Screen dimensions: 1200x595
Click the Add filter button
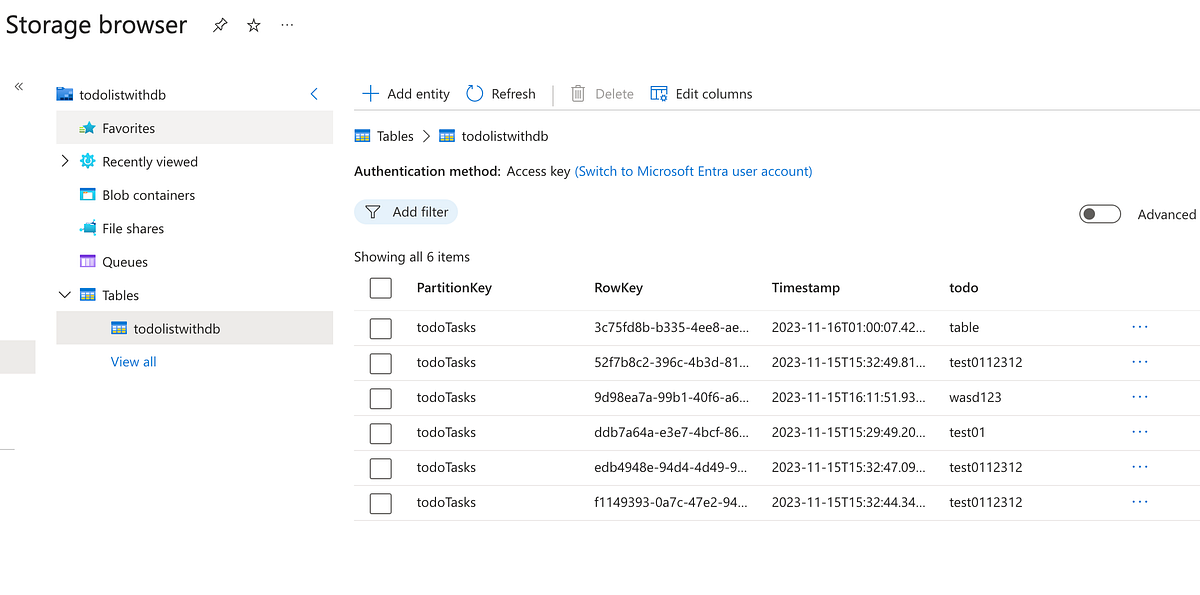[406, 212]
